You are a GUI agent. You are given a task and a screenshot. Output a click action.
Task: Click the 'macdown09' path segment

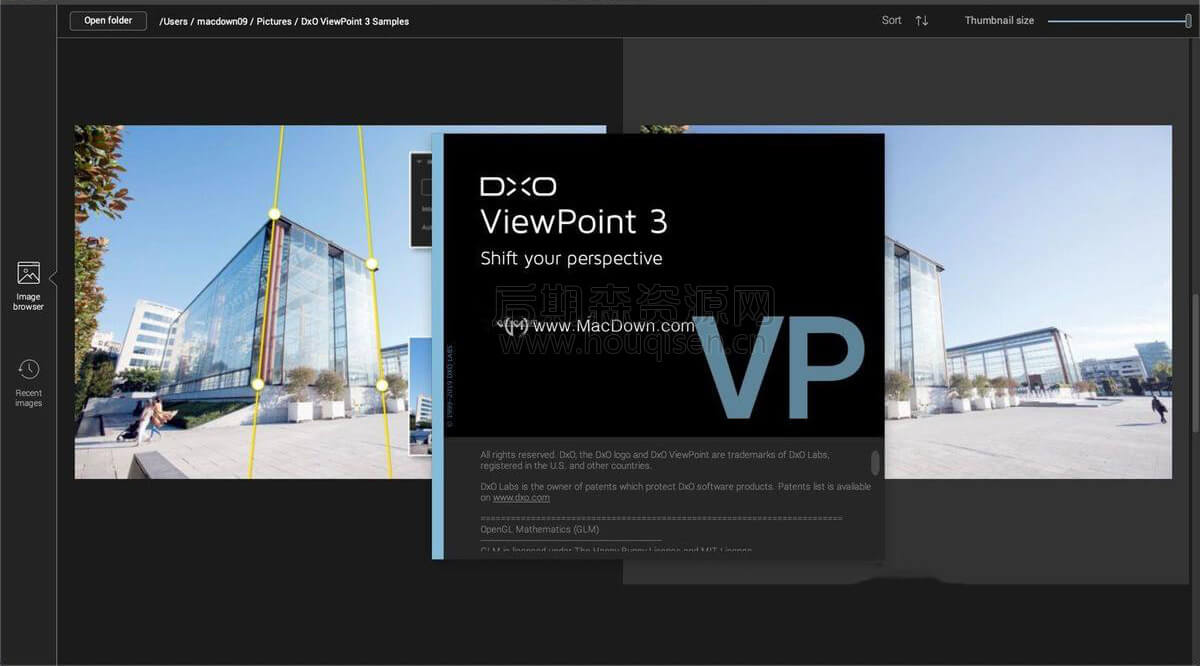coord(222,21)
